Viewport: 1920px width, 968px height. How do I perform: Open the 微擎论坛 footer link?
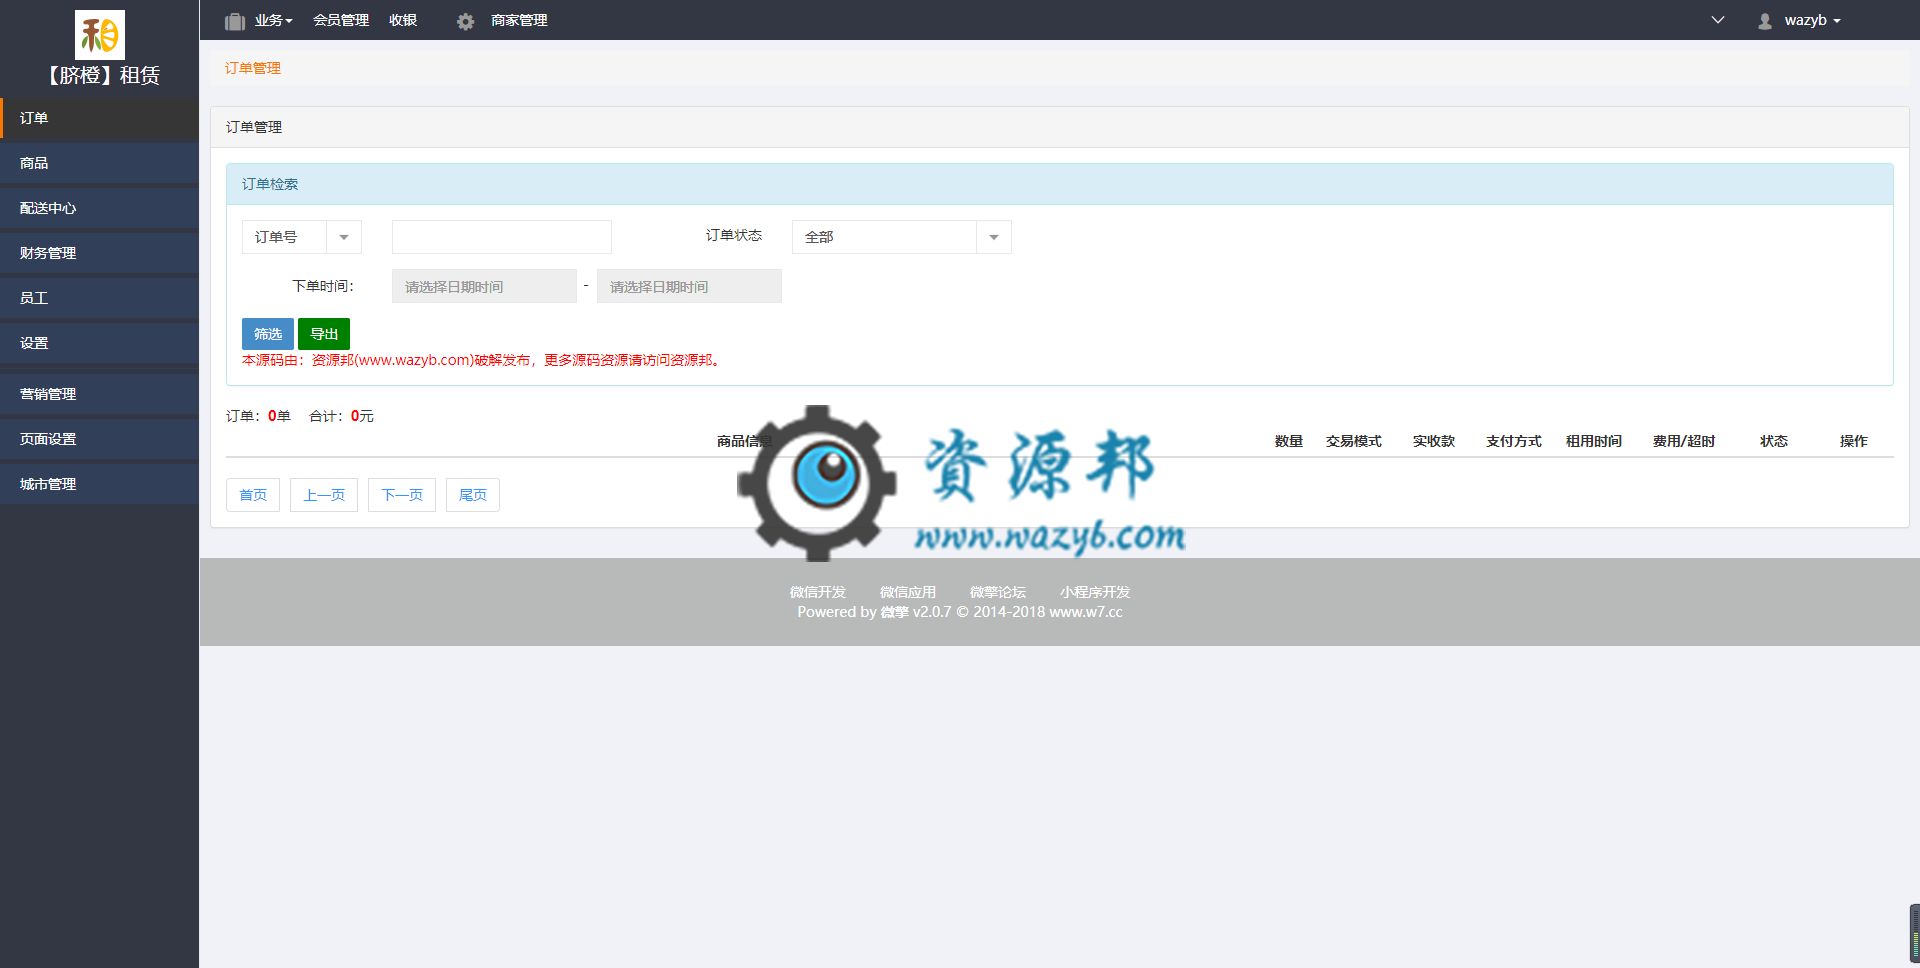[998, 592]
